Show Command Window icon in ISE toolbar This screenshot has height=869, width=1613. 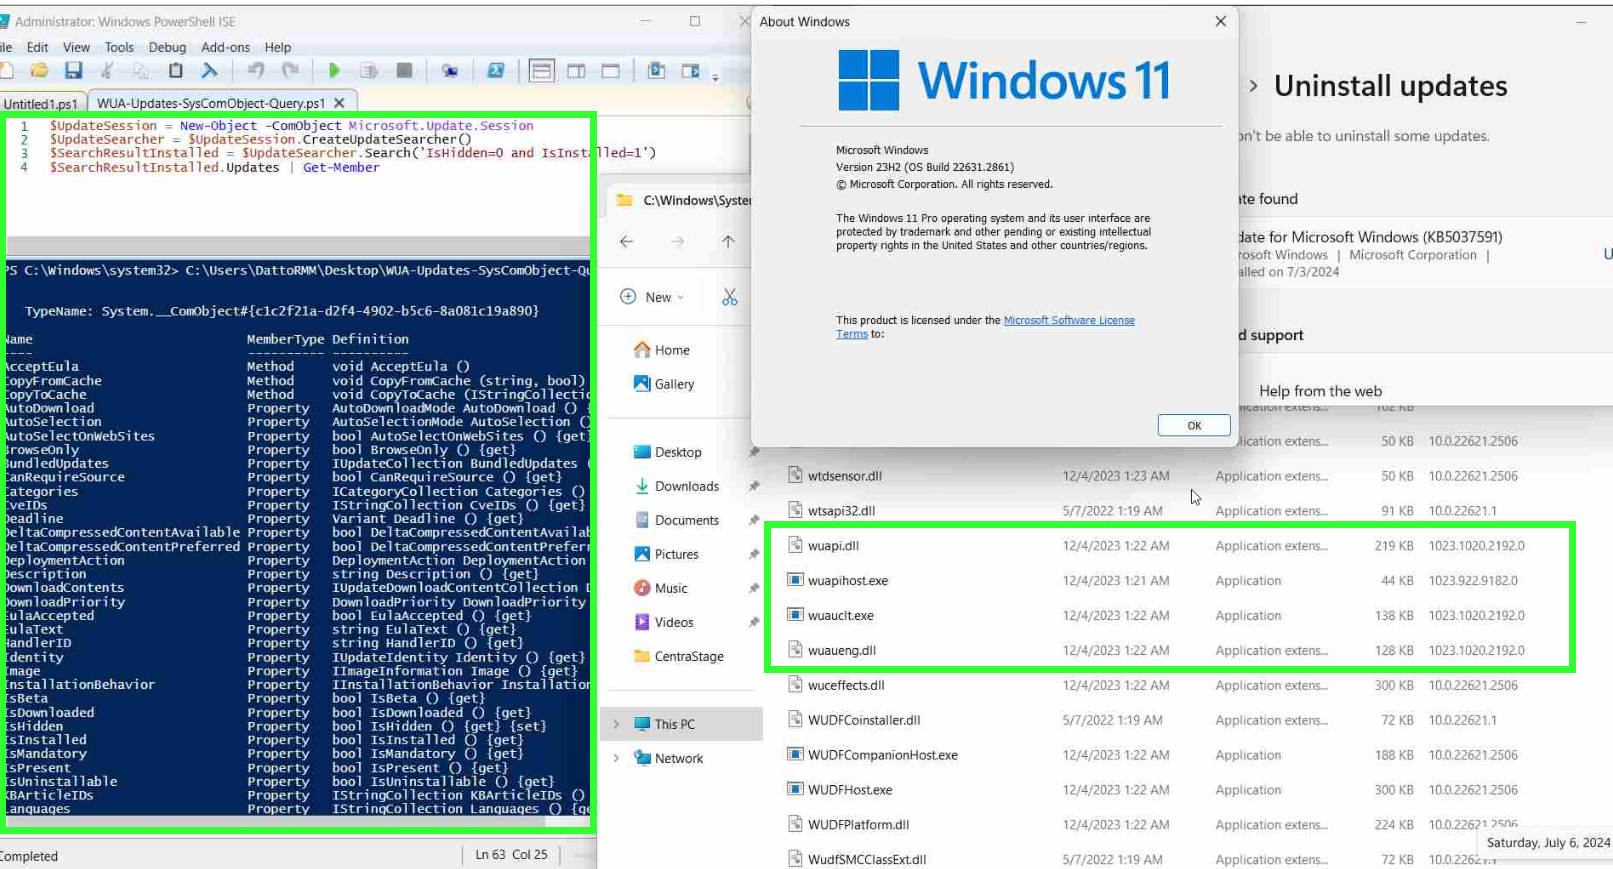click(656, 70)
